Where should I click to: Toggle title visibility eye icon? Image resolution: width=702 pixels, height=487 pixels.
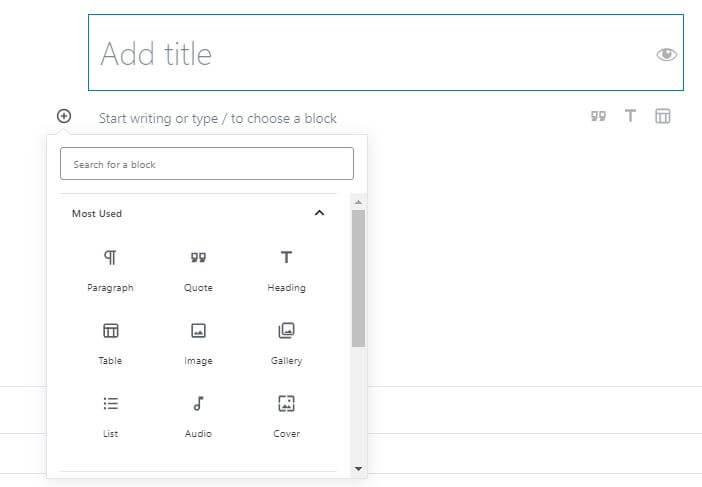click(666, 54)
